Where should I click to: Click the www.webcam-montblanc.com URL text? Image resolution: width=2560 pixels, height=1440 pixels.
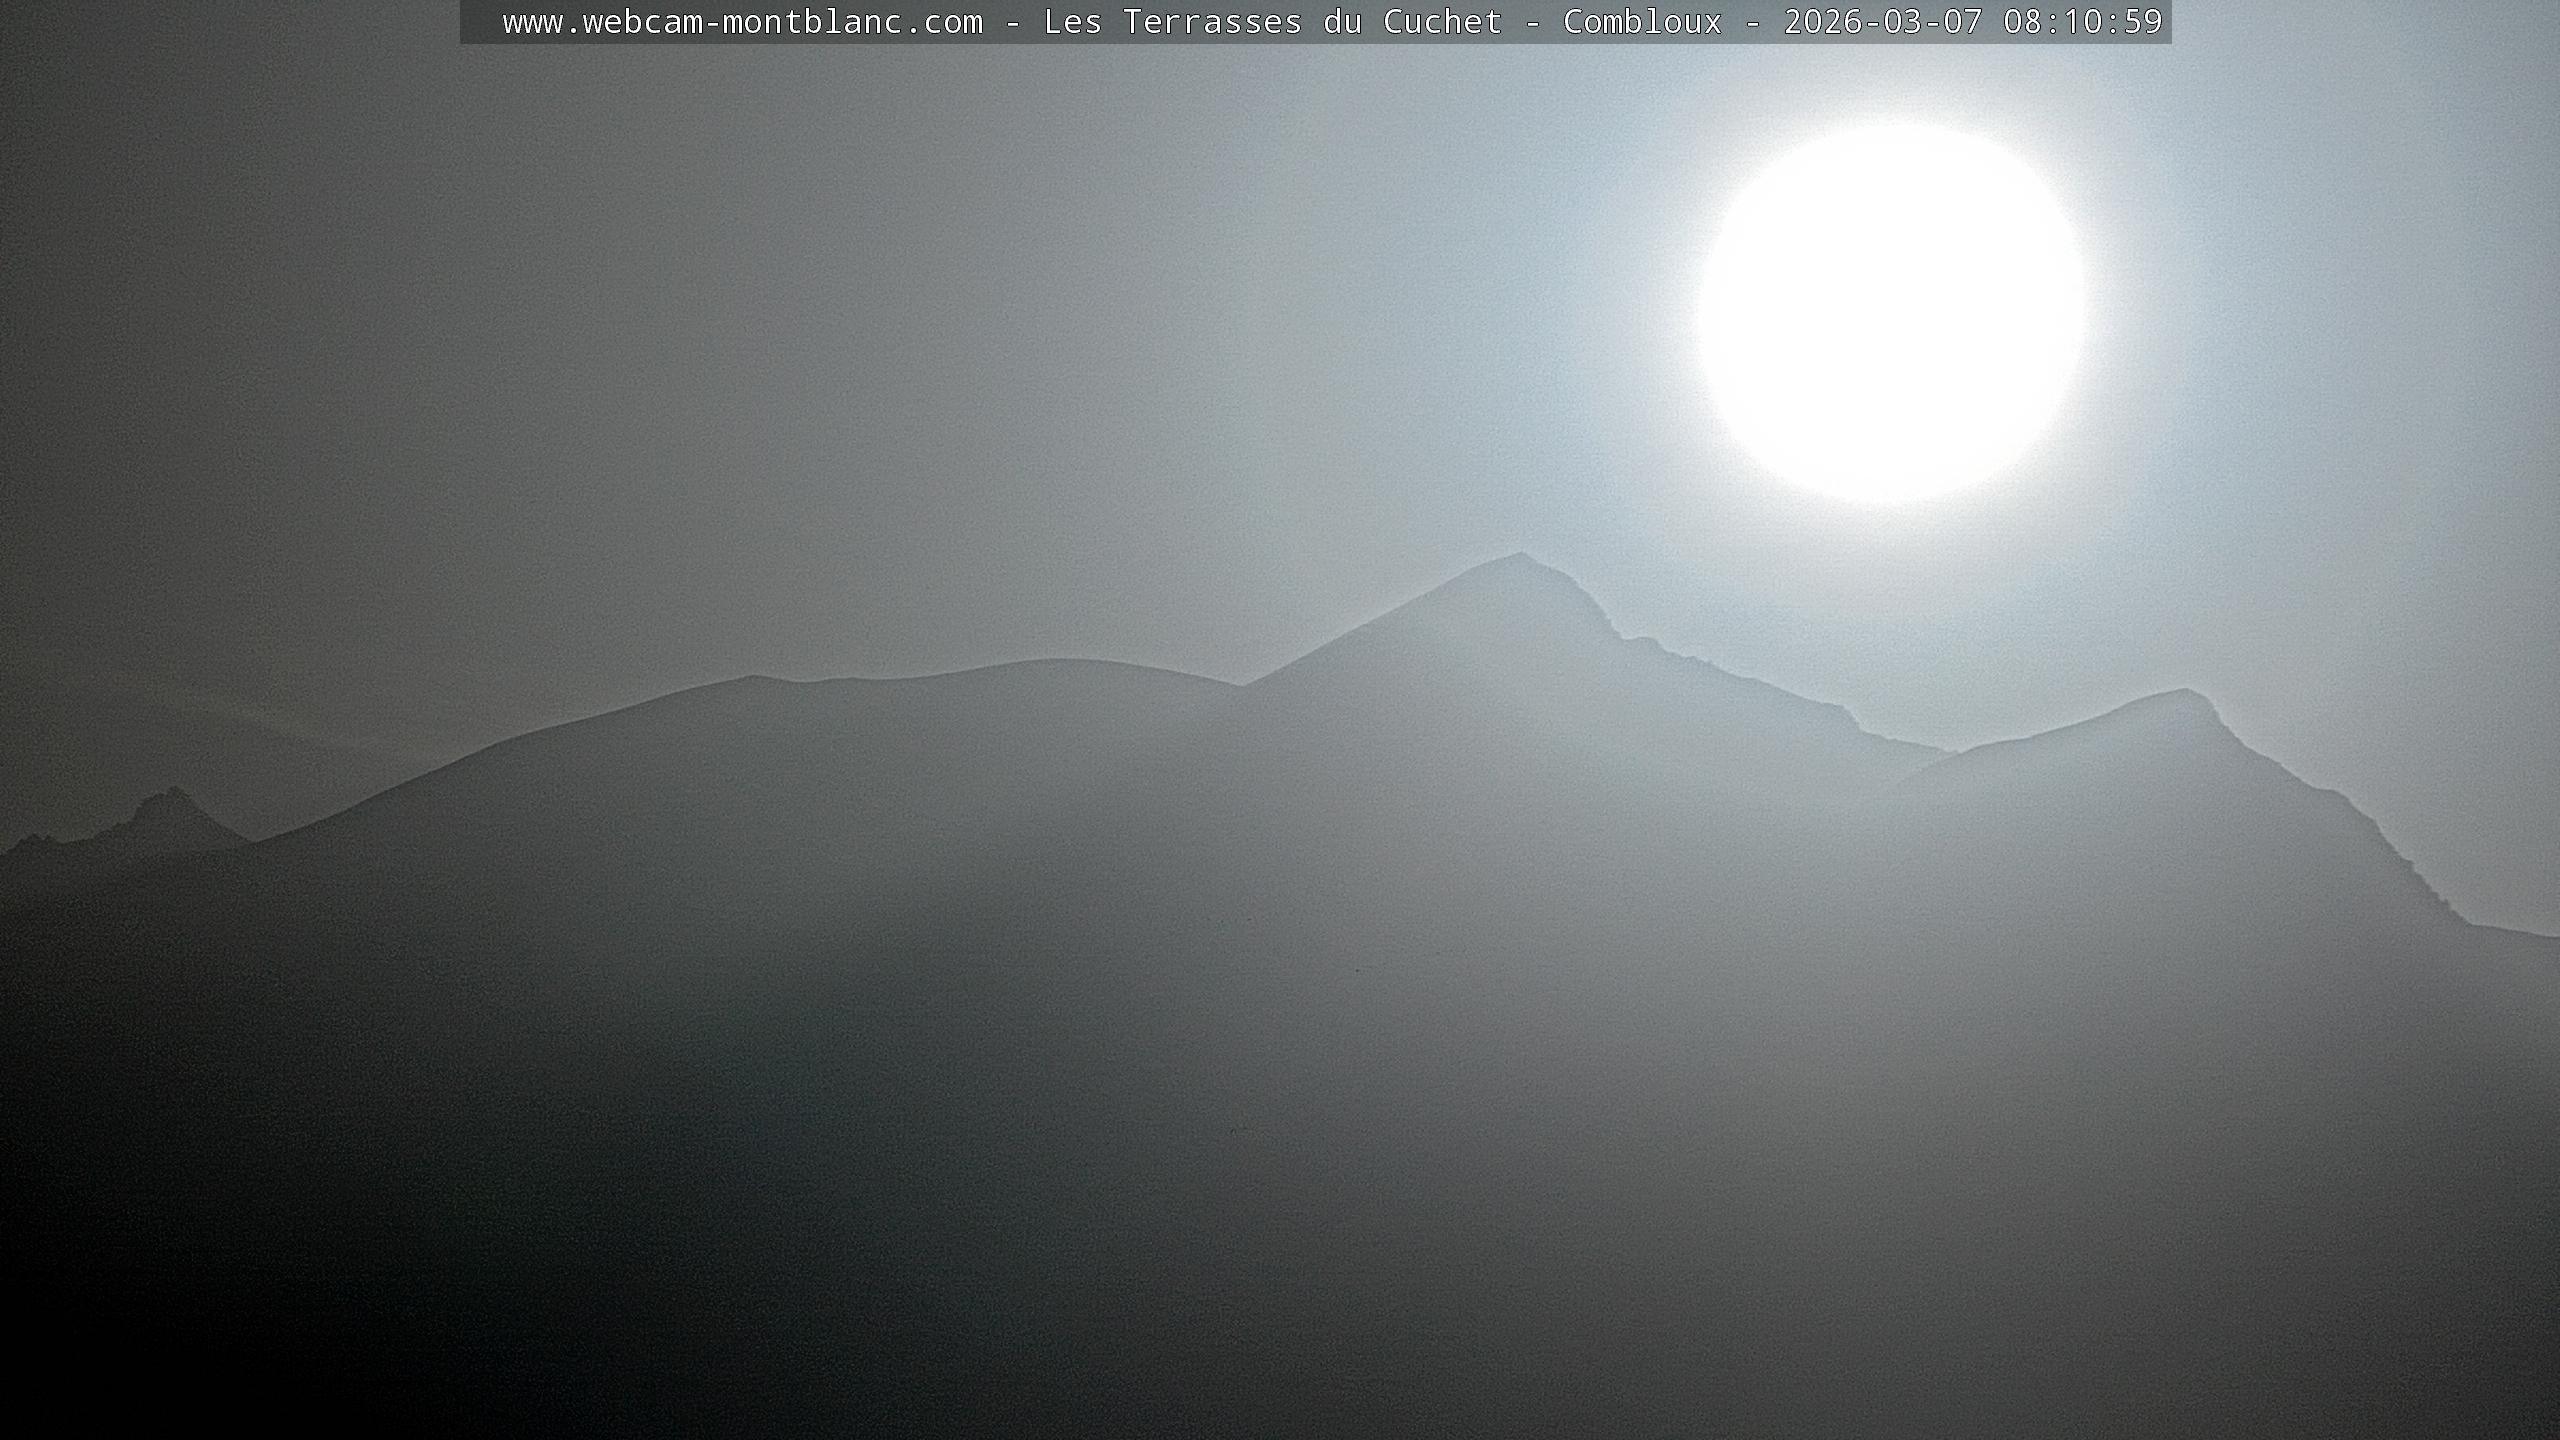pos(742,22)
